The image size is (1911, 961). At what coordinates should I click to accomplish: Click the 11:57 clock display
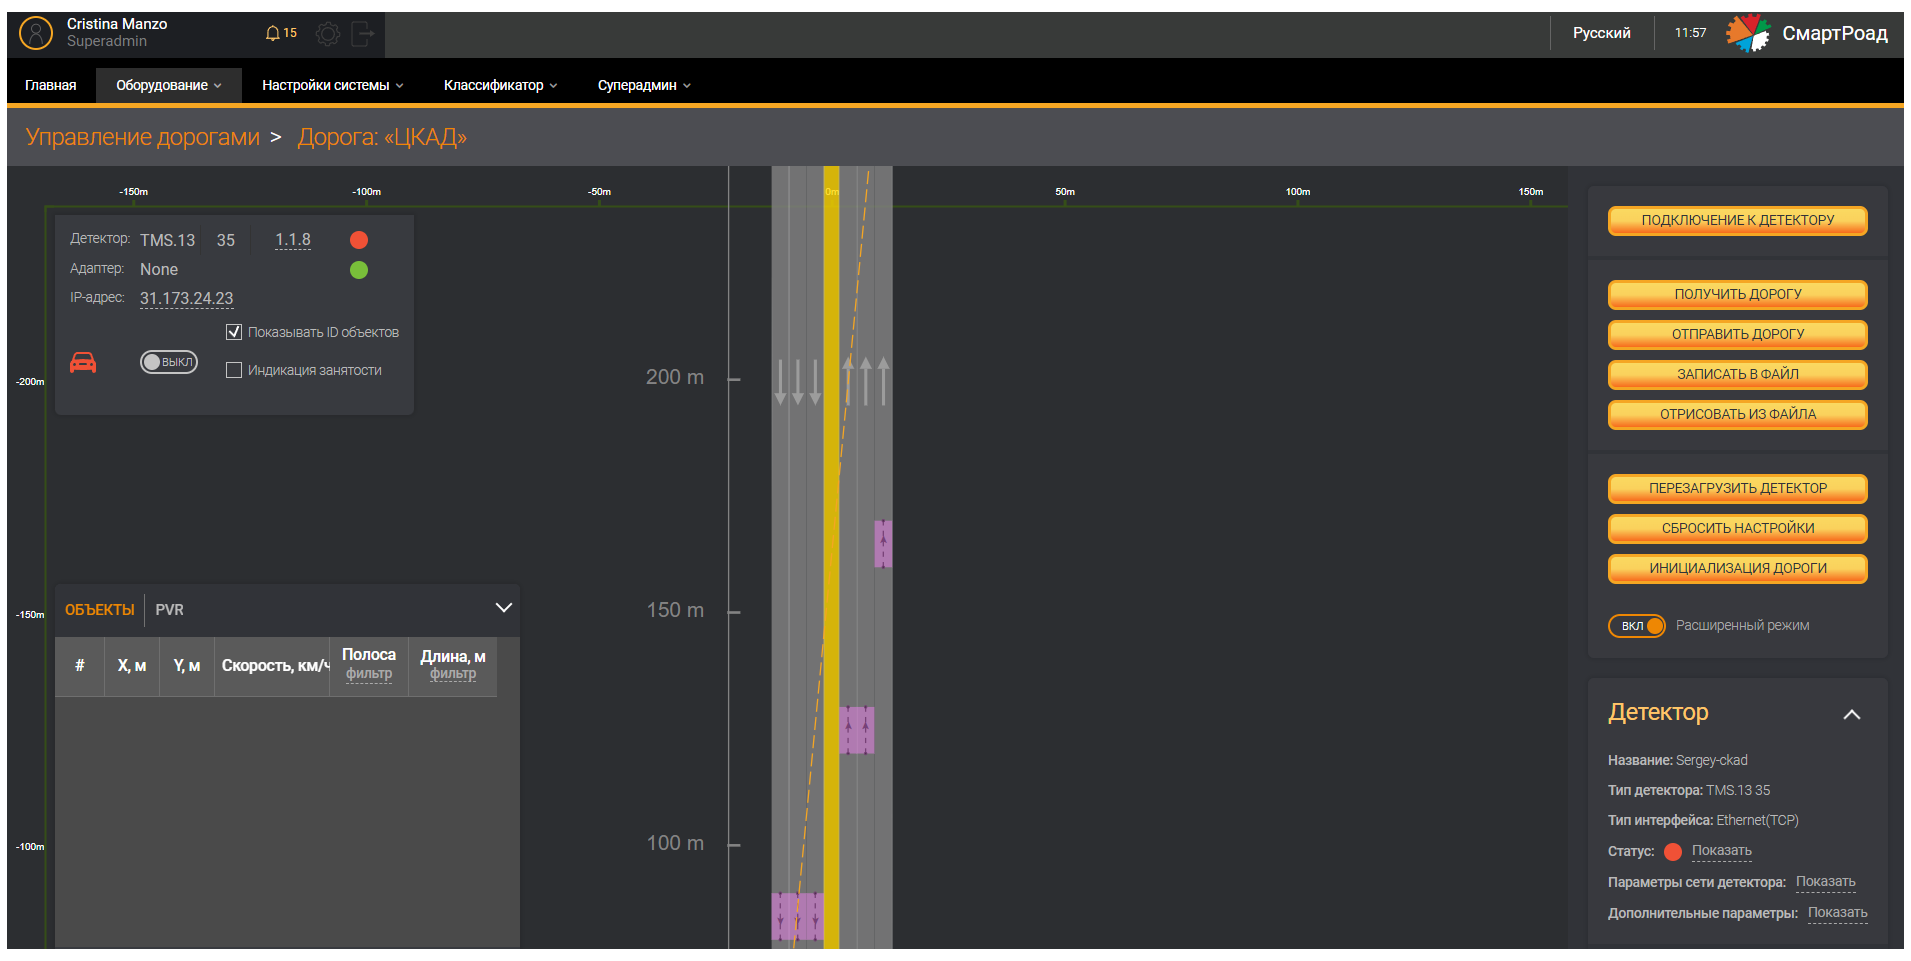click(x=1691, y=33)
